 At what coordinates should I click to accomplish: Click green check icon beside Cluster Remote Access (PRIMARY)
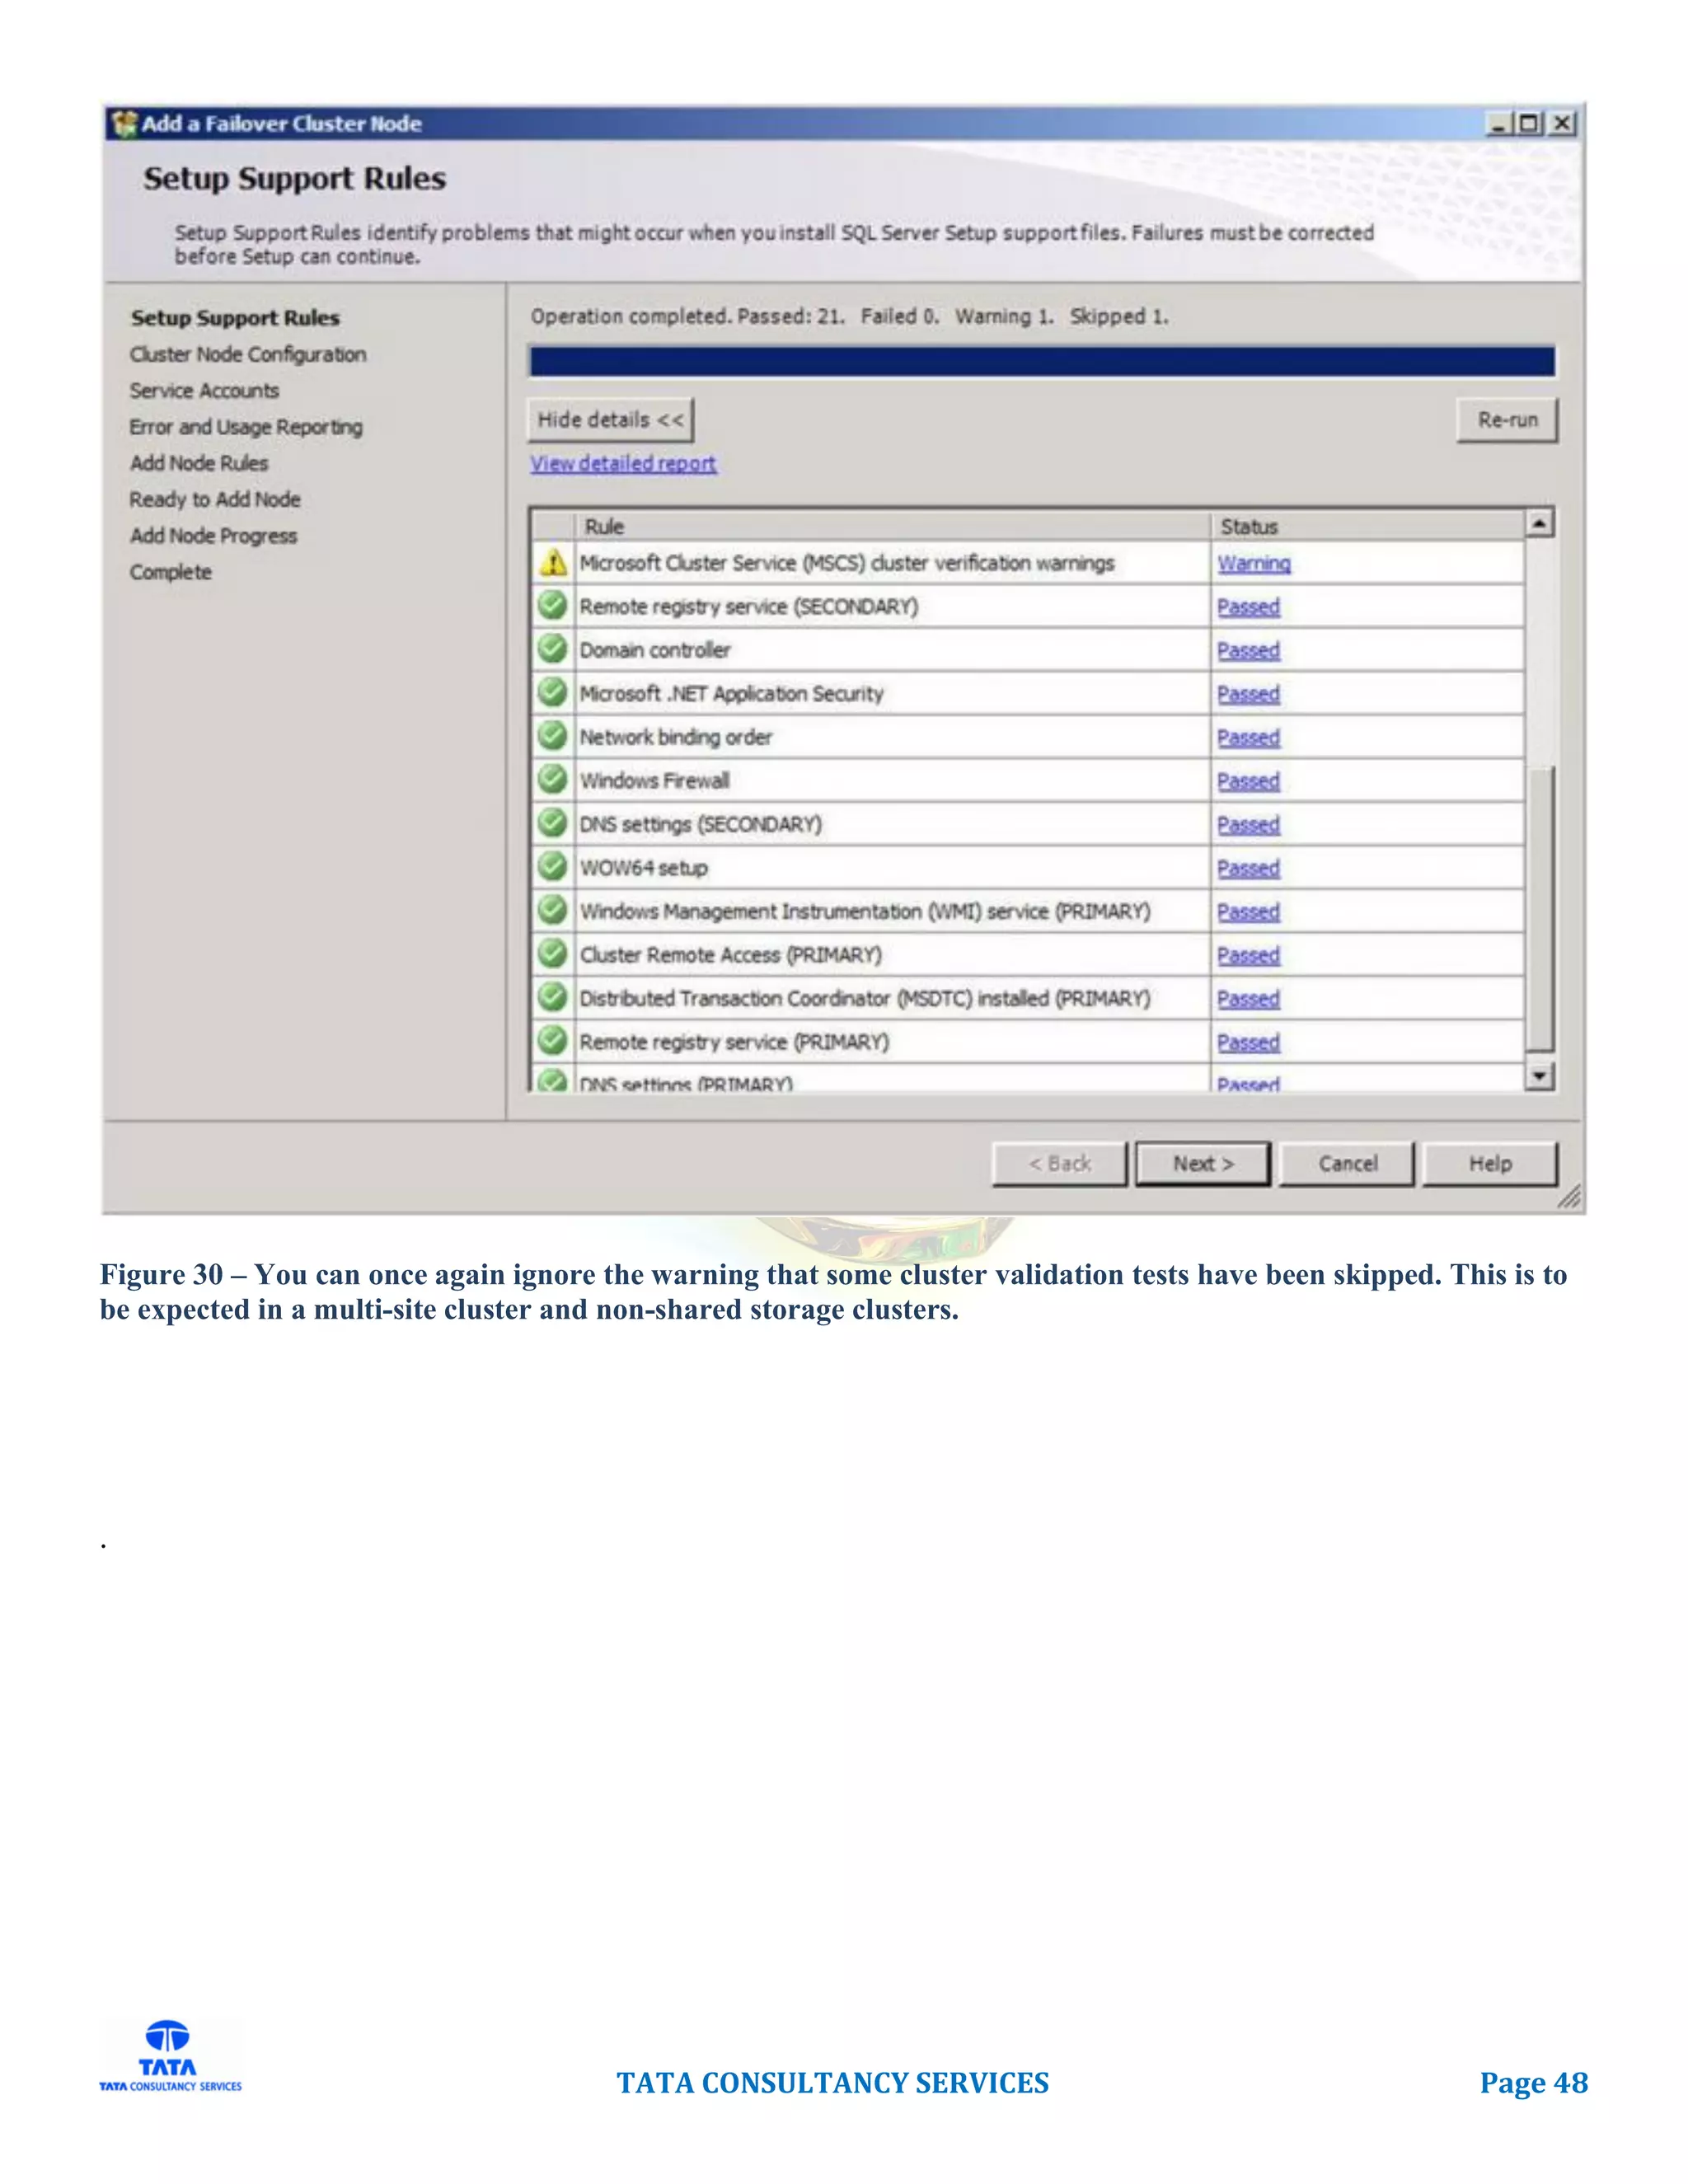coord(552,954)
